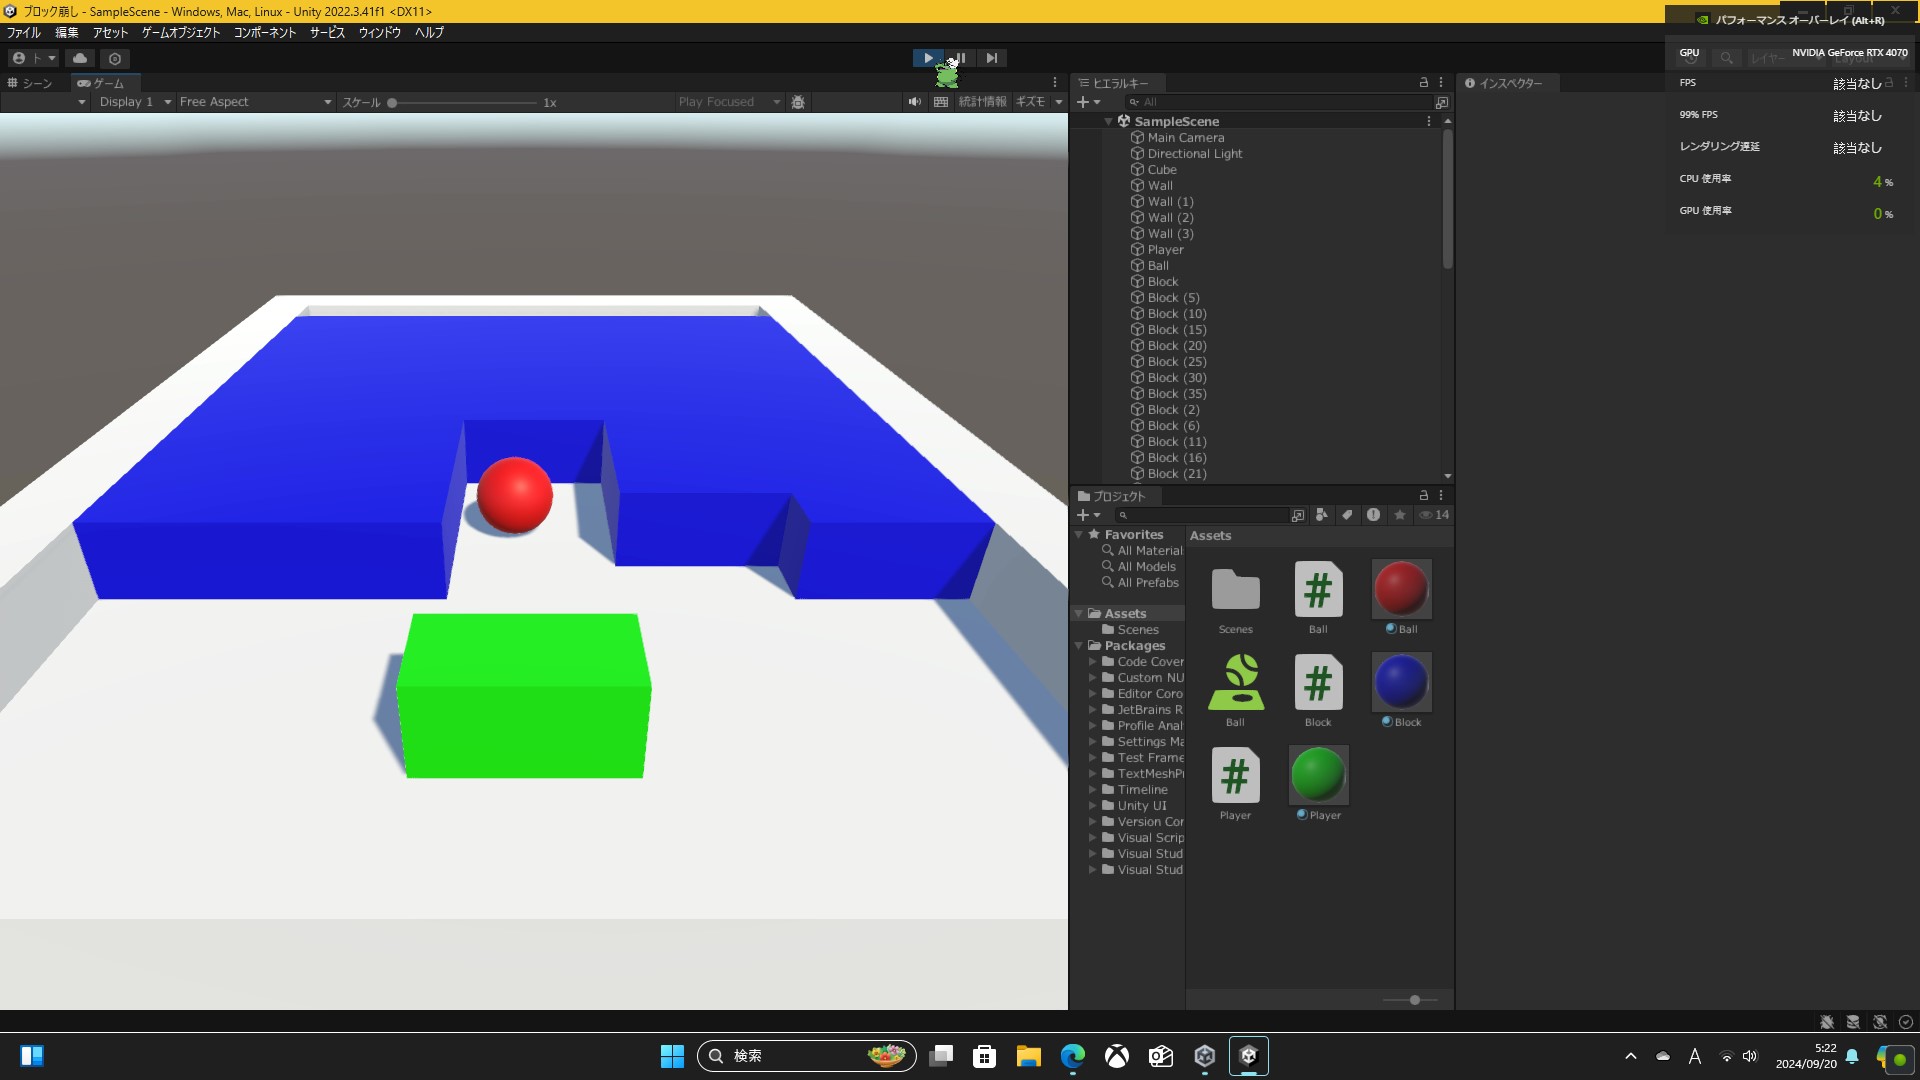Click the Step forward playback button
Screen dimensions: 1920x1080
coord(991,58)
